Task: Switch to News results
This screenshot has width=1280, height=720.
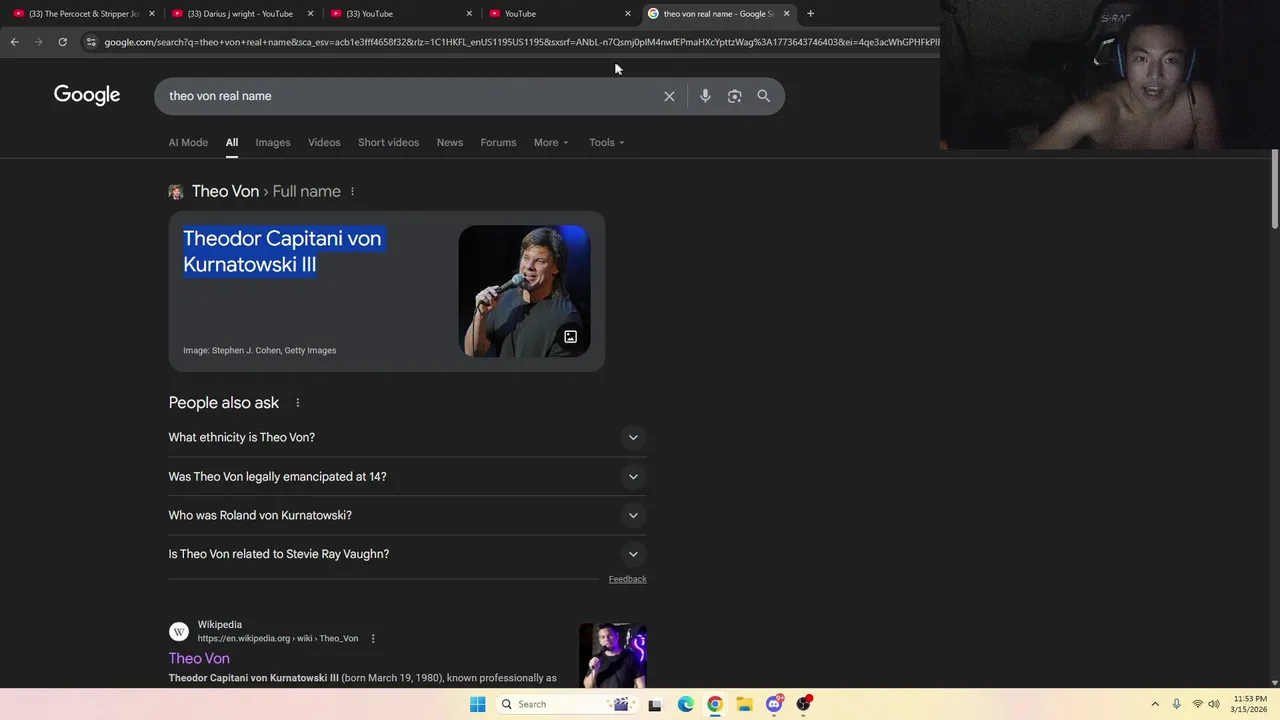Action: pyautogui.click(x=450, y=142)
